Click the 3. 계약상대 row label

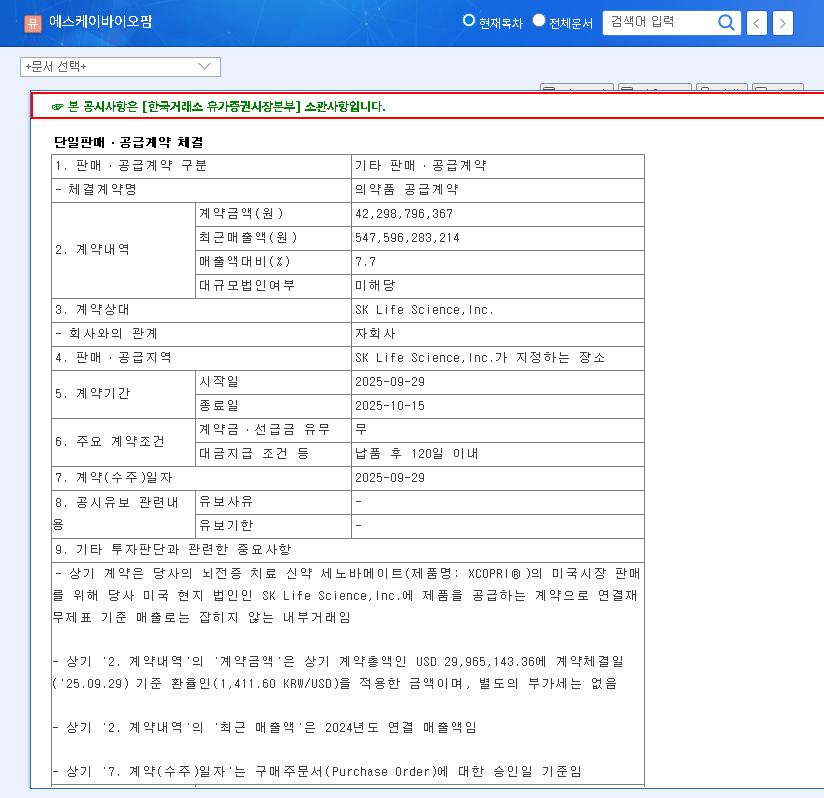(92, 310)
